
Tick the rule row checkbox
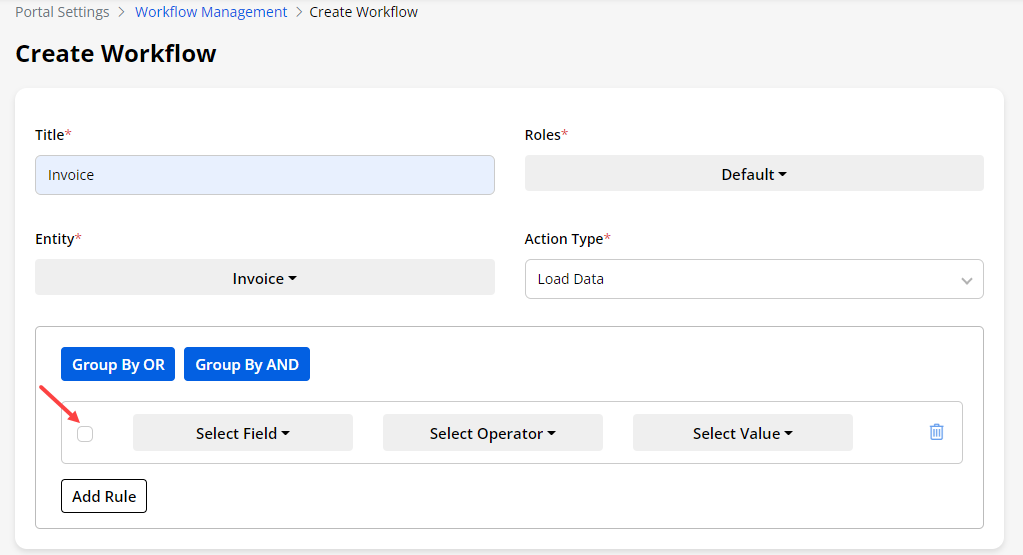85,433
